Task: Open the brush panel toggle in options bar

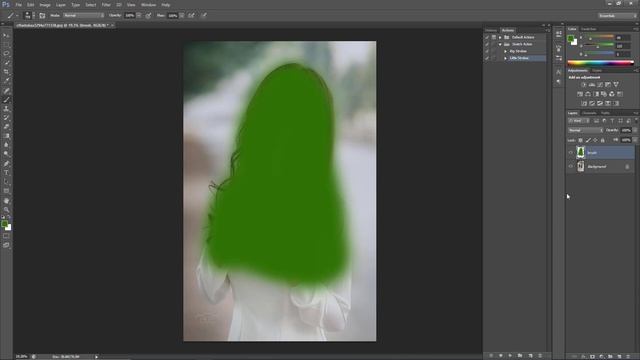Action: (42, 16)
